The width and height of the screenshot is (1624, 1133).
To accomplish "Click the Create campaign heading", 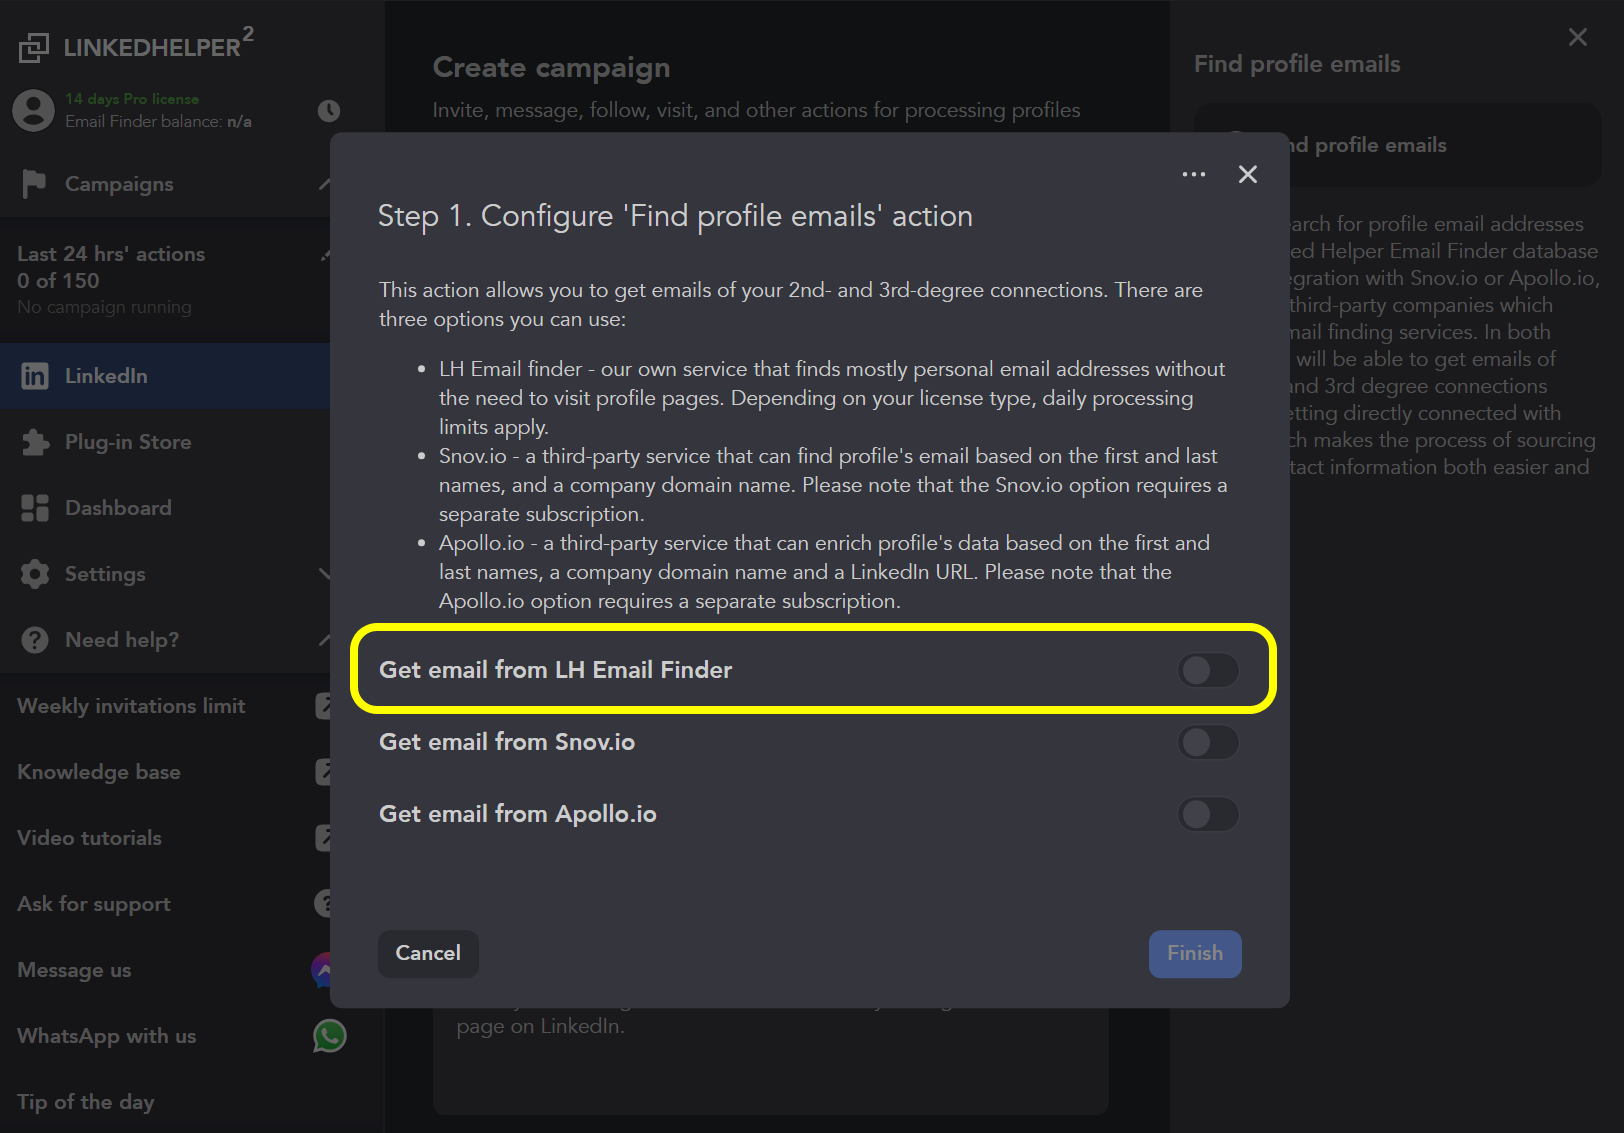I will [551, 68].
